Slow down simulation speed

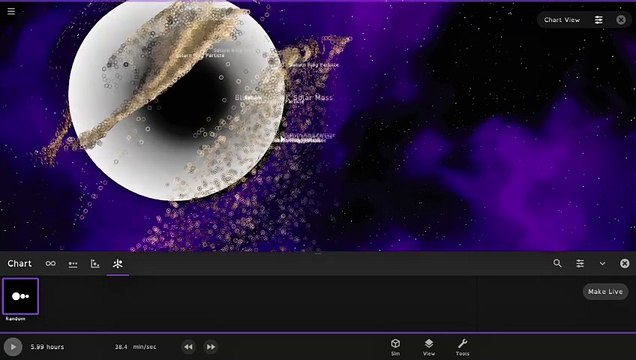click(x=188, y=347)
